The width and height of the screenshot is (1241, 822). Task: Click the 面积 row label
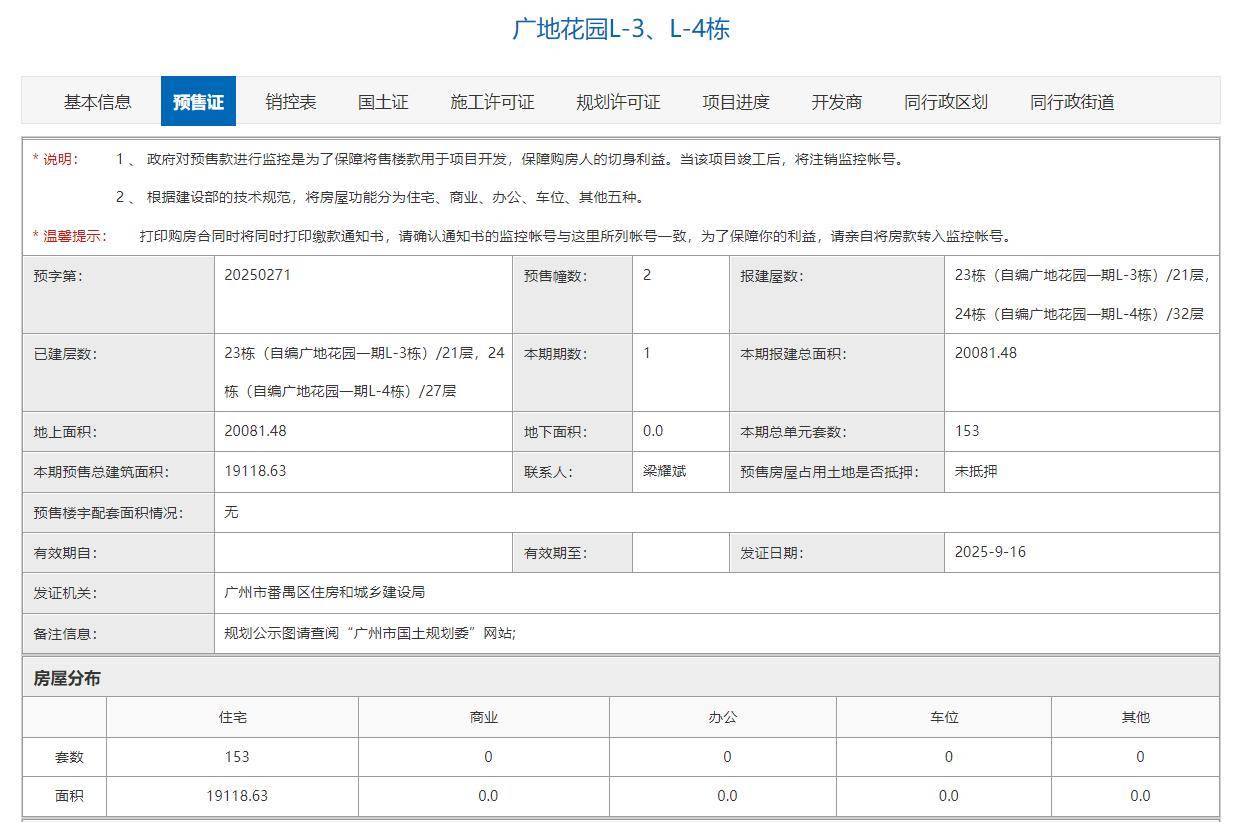coord(69,797)
